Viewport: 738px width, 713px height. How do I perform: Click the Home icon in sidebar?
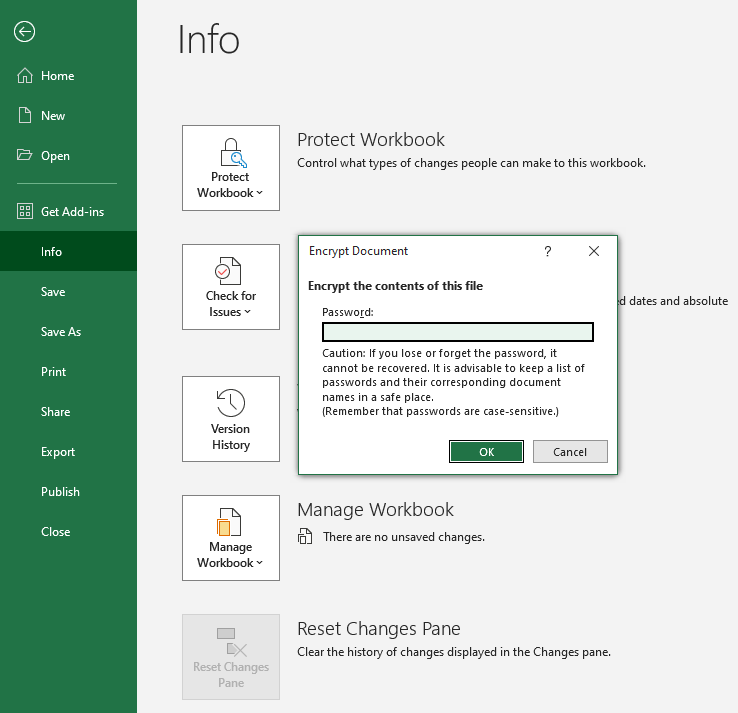(25, 76)
